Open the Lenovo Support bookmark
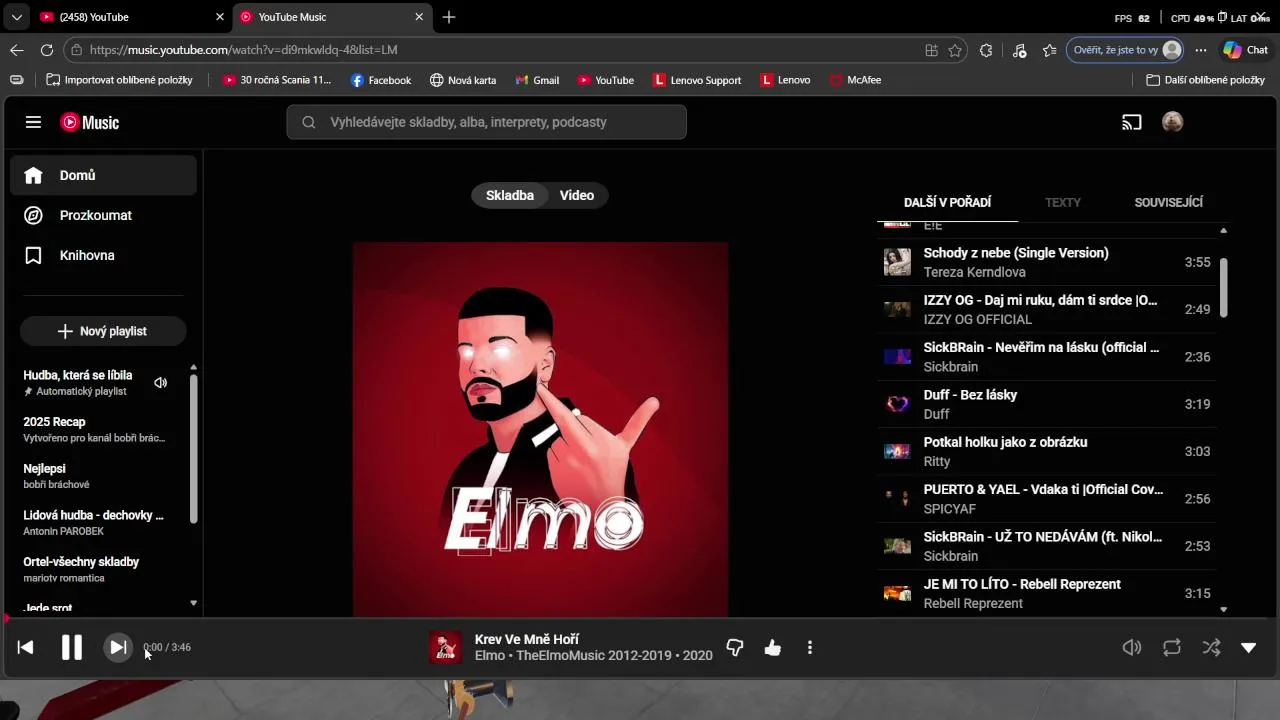Viewport: 1280px width, 720px height. coord(697,80)
